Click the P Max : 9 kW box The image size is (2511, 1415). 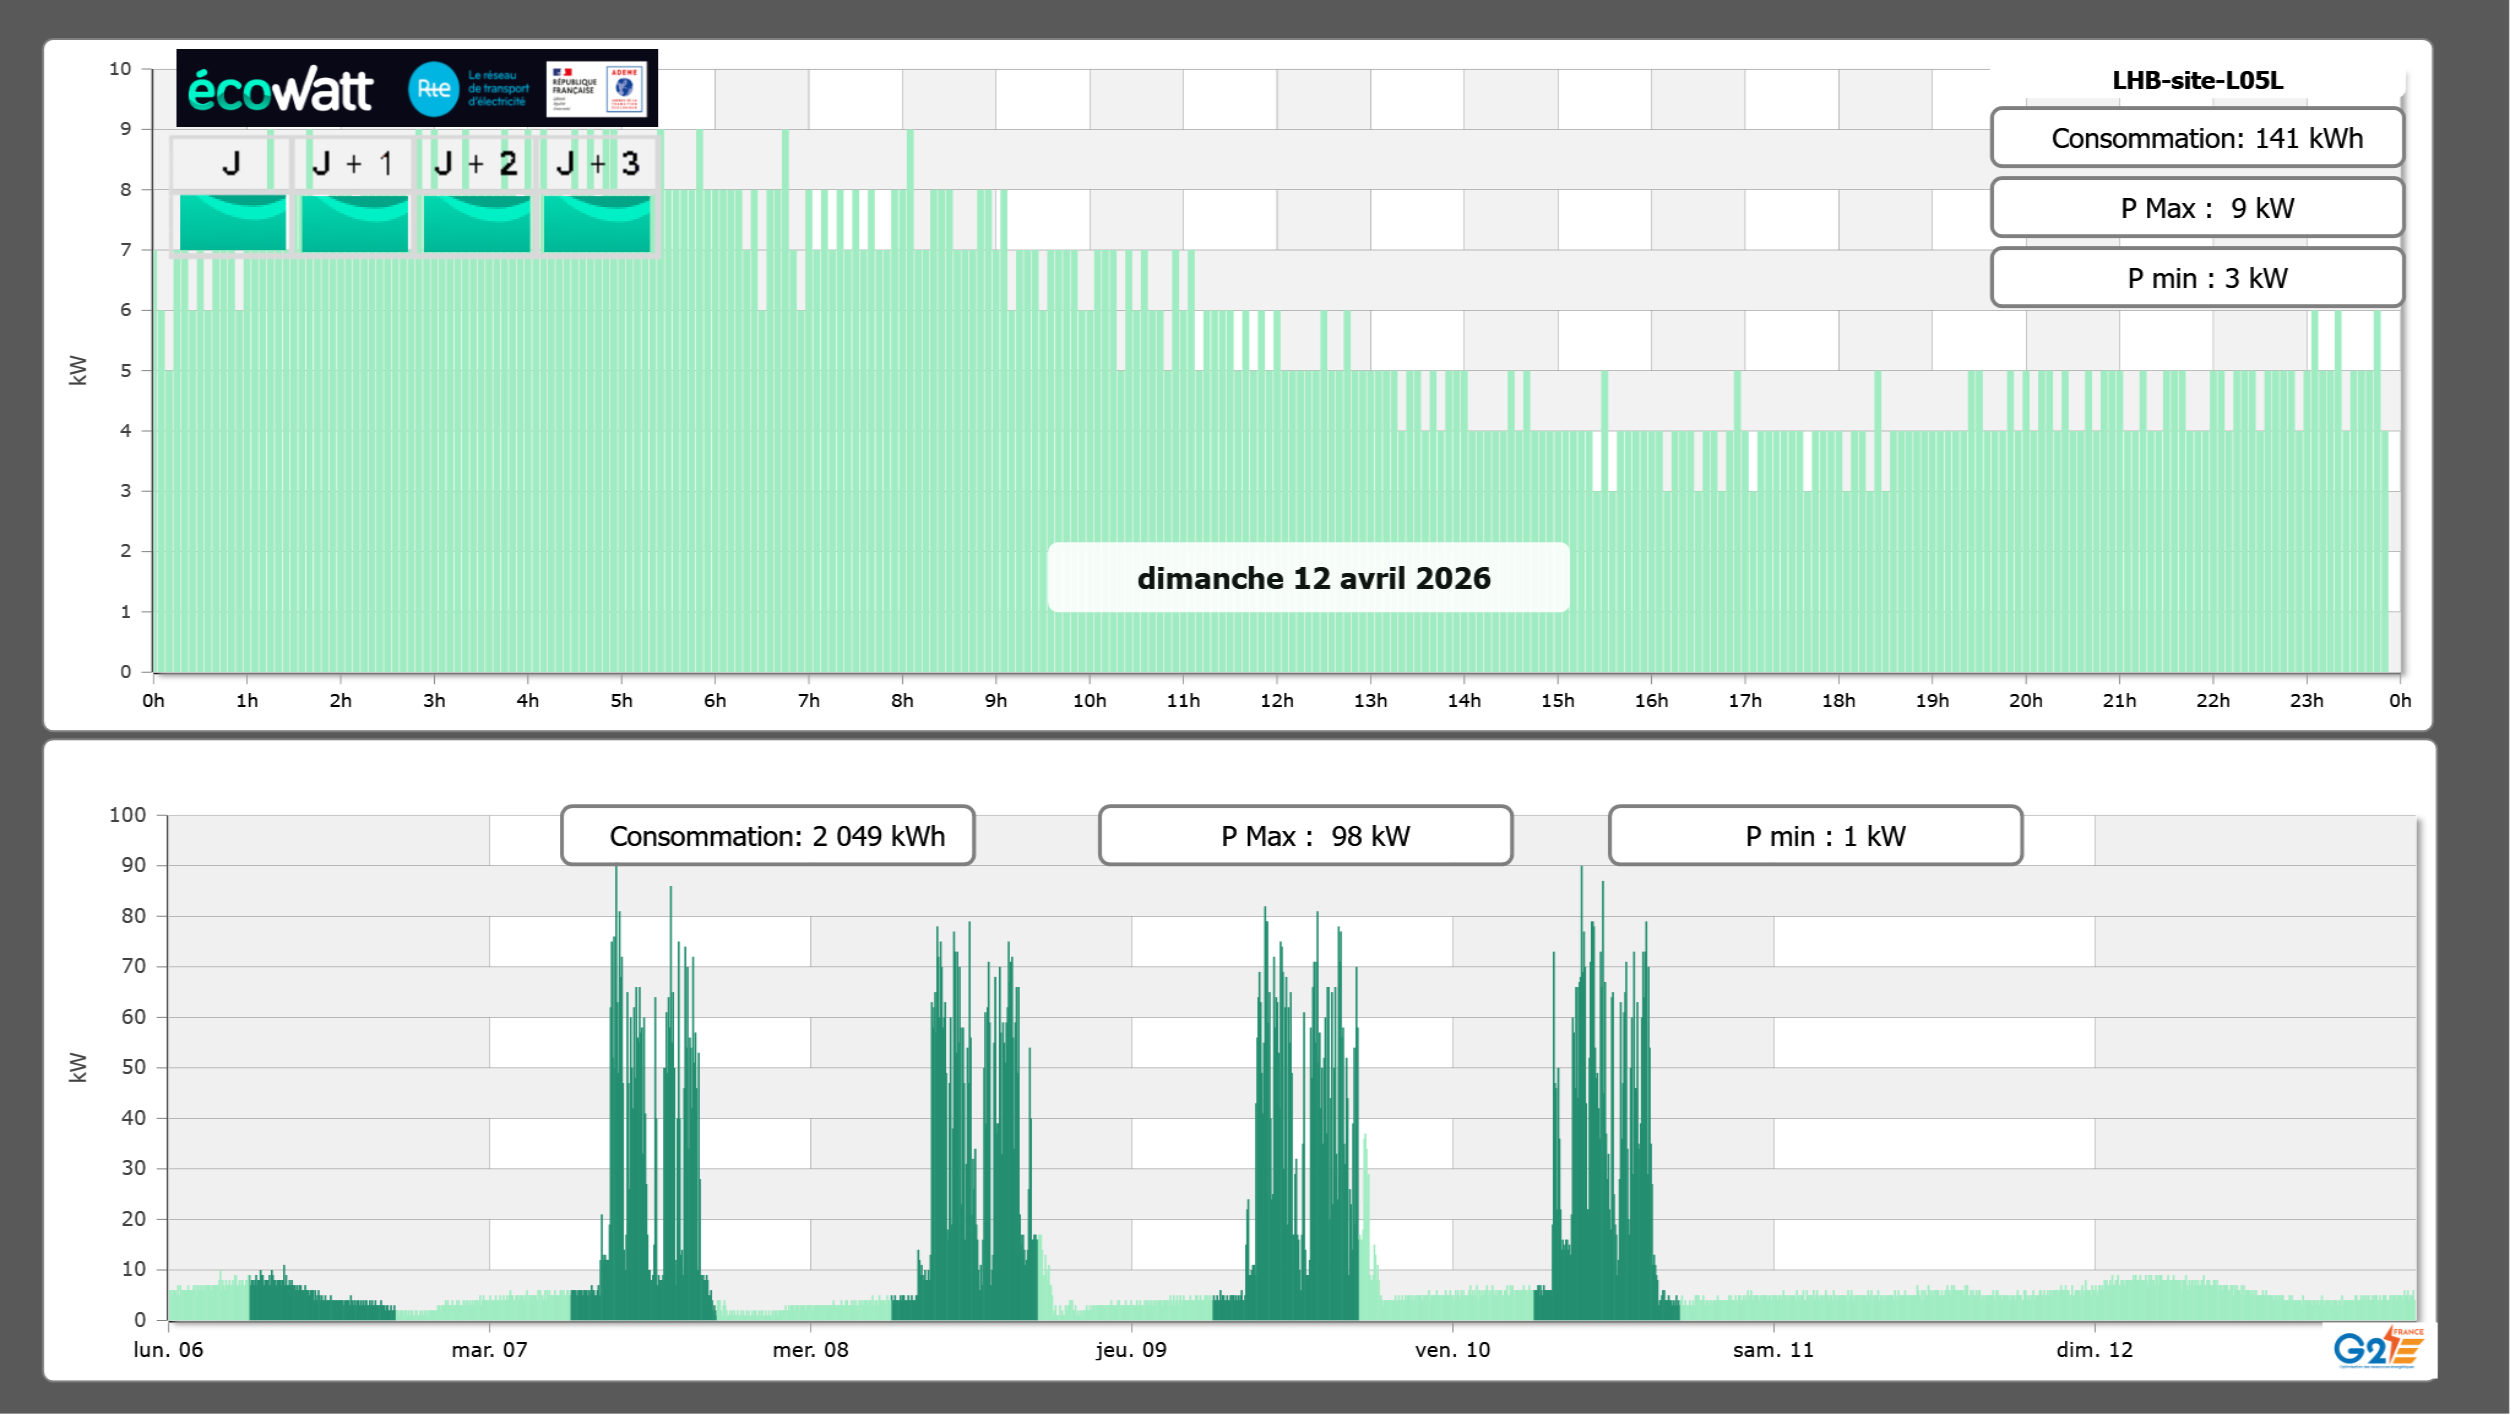[2197, 208]
